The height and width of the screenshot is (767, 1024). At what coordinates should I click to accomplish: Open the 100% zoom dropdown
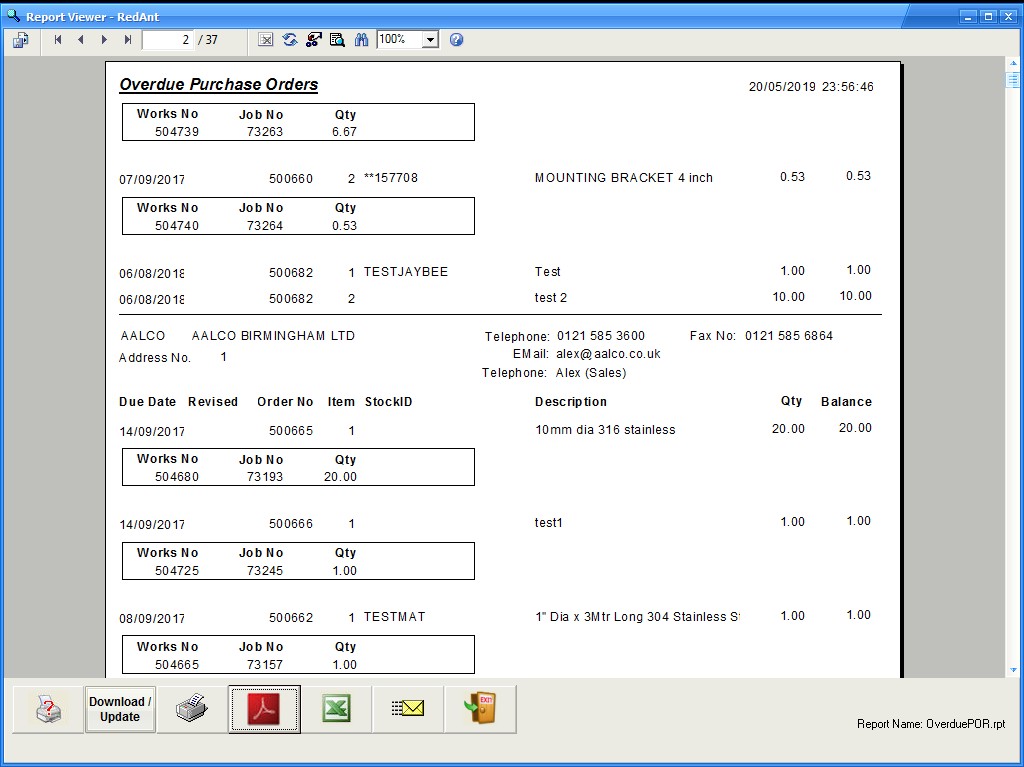(x=430, y=40)
